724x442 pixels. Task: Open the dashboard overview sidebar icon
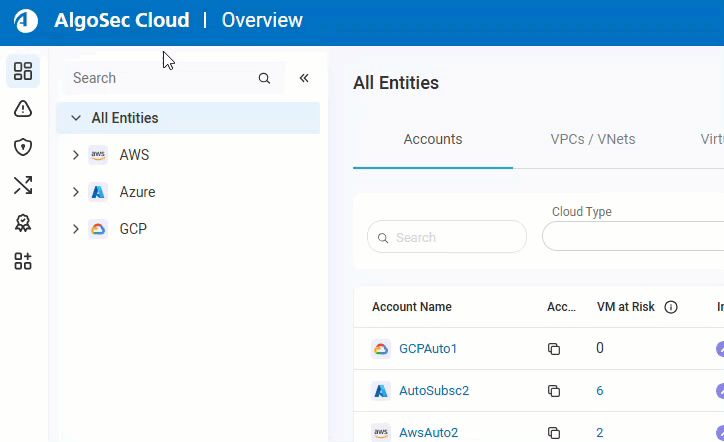pos(23,71)
